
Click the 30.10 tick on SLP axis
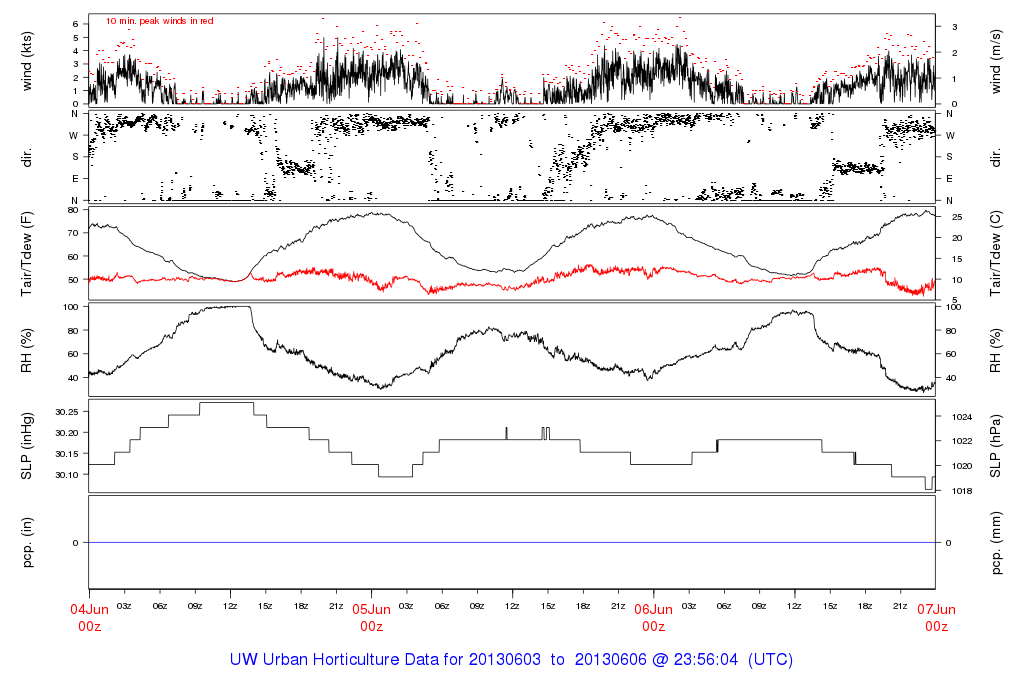[x=67, y=475]
